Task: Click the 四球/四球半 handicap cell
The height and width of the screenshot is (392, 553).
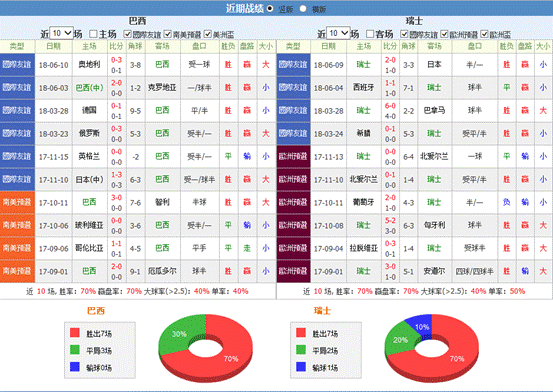Action: coord(474,271)
